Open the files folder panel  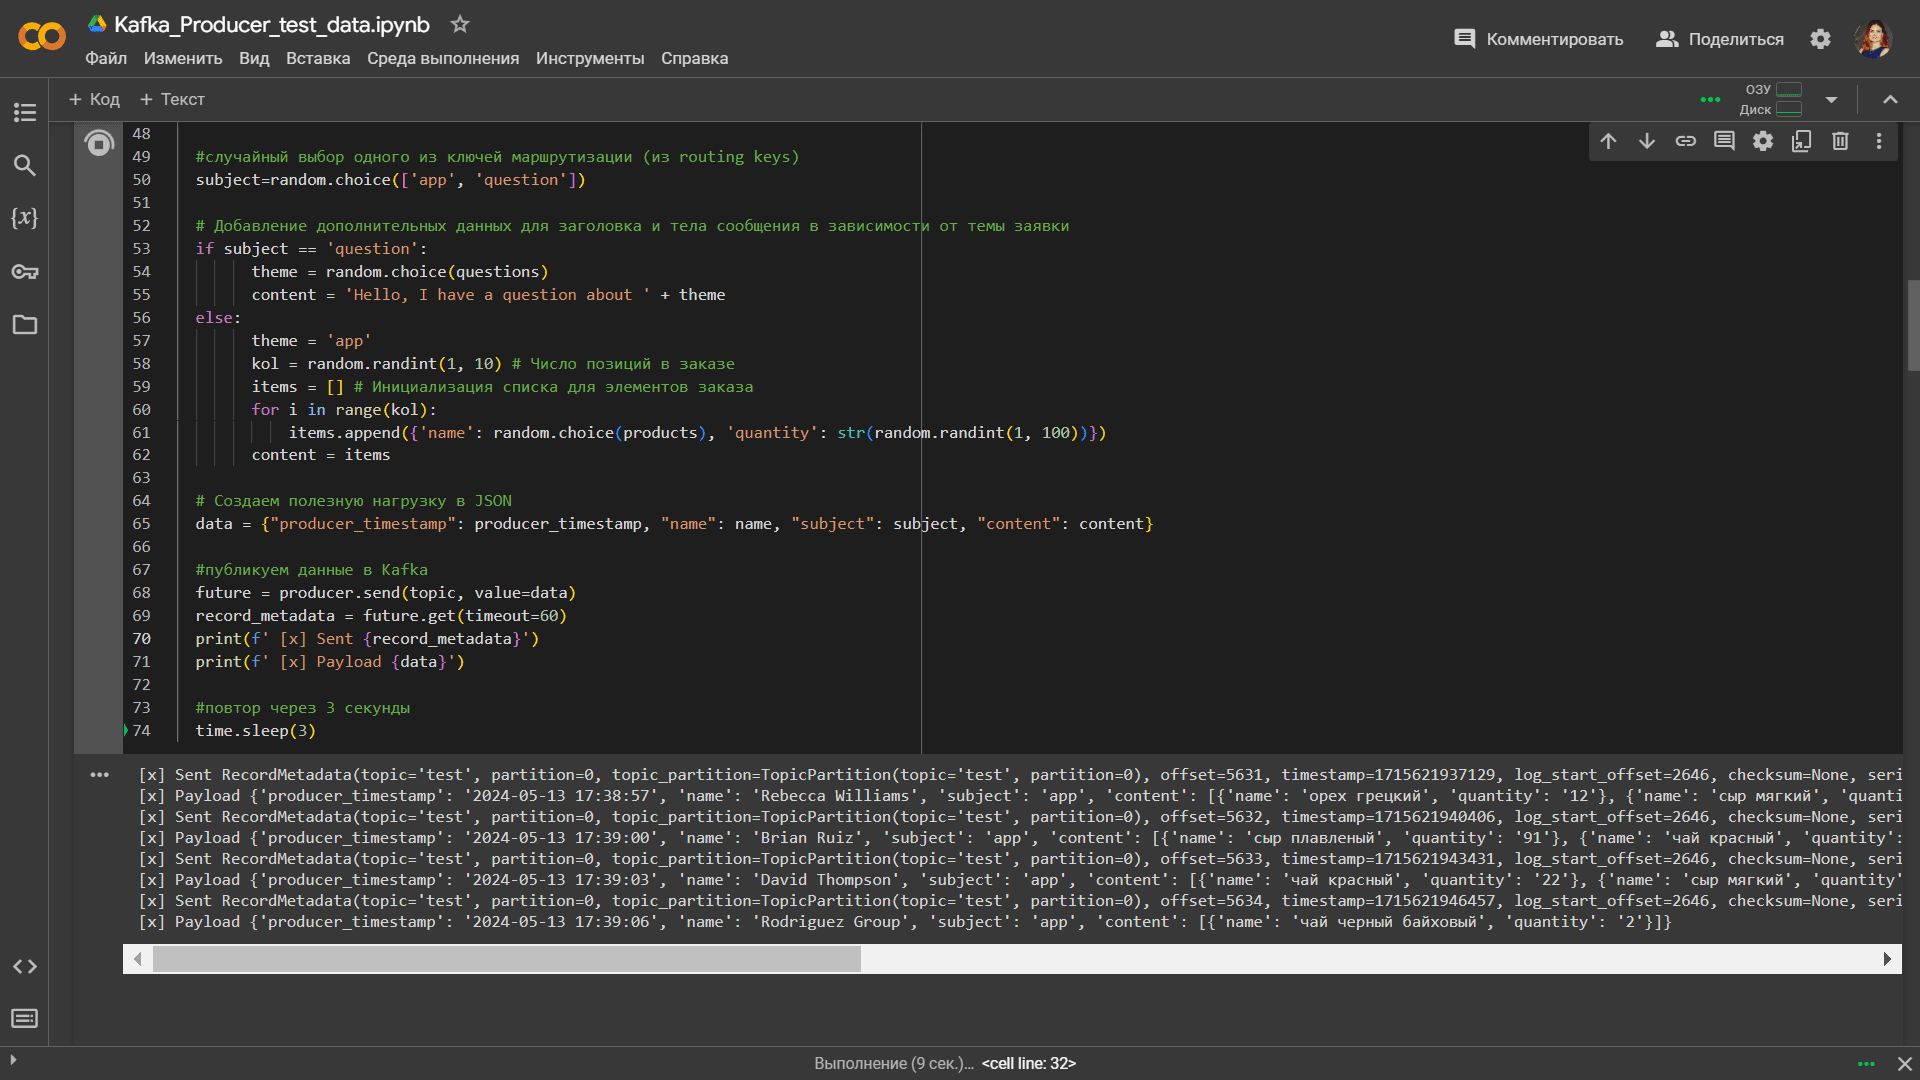click(25, 325)
